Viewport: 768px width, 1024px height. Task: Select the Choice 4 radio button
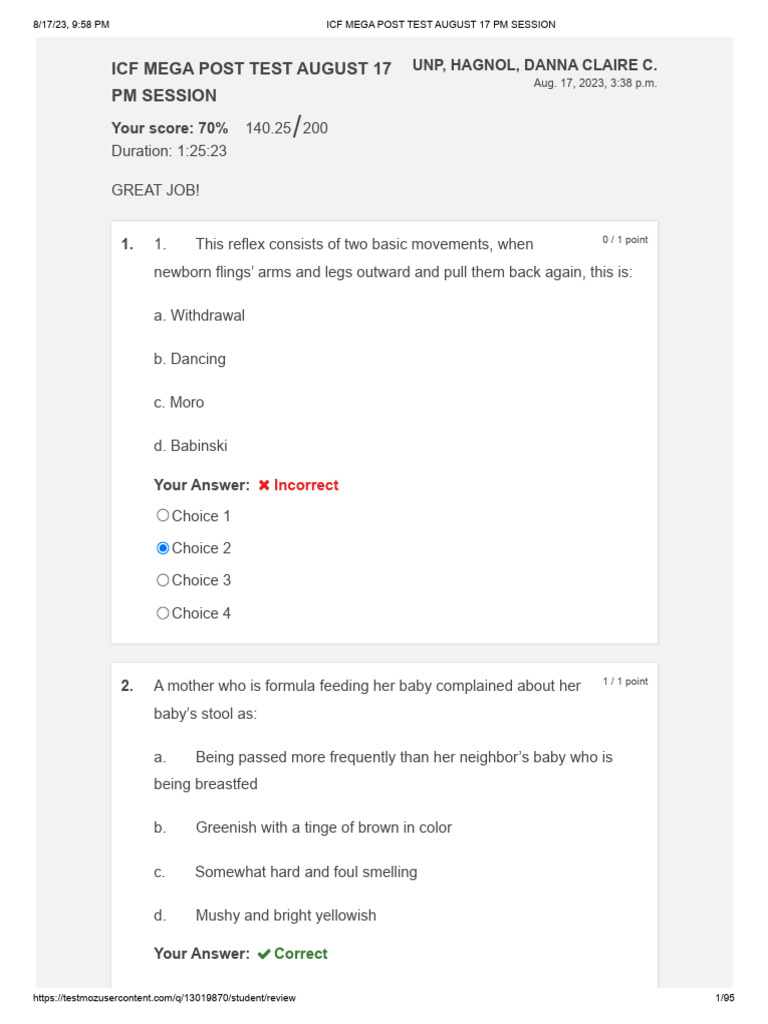[163, 613]
